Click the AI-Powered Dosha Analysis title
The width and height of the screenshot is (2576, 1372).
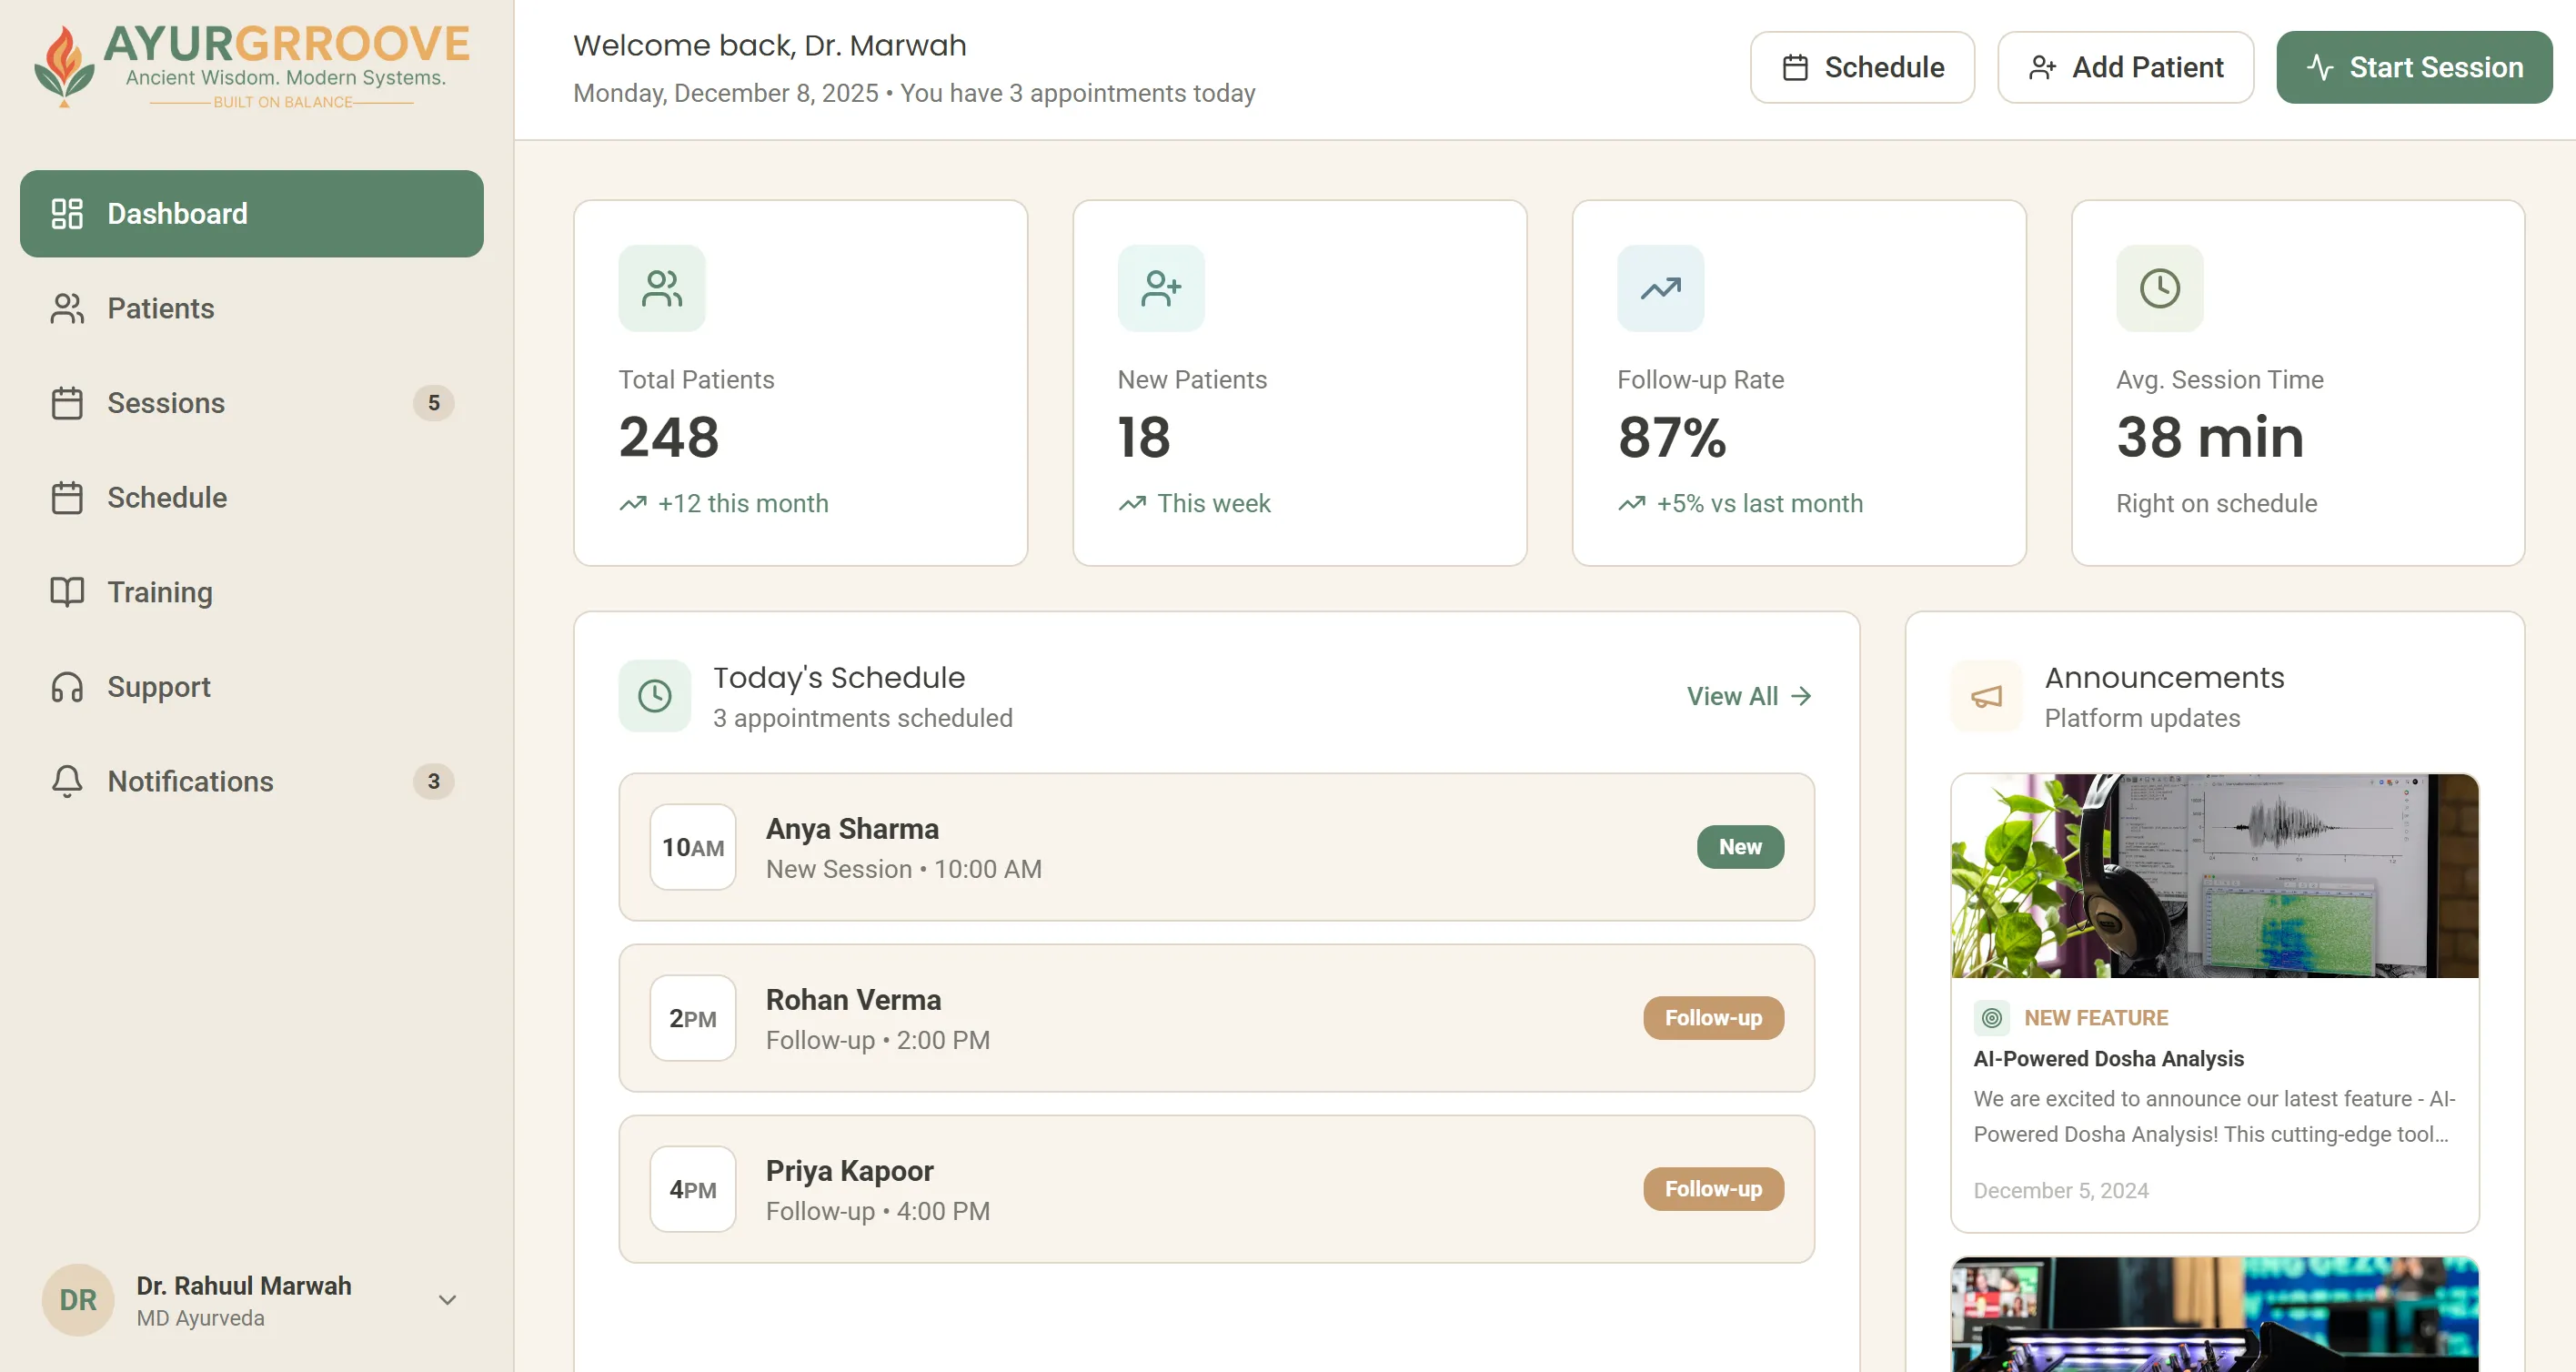[2108, 1058]
